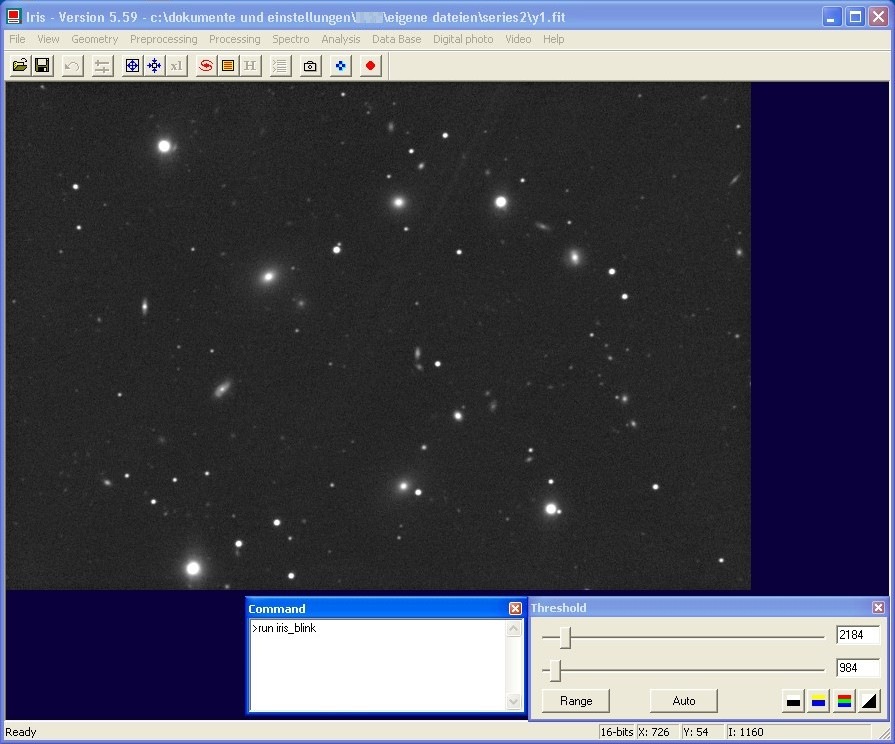Click the black triangle negative palette button
Screen dimensions: 895x744
point(869,701)
